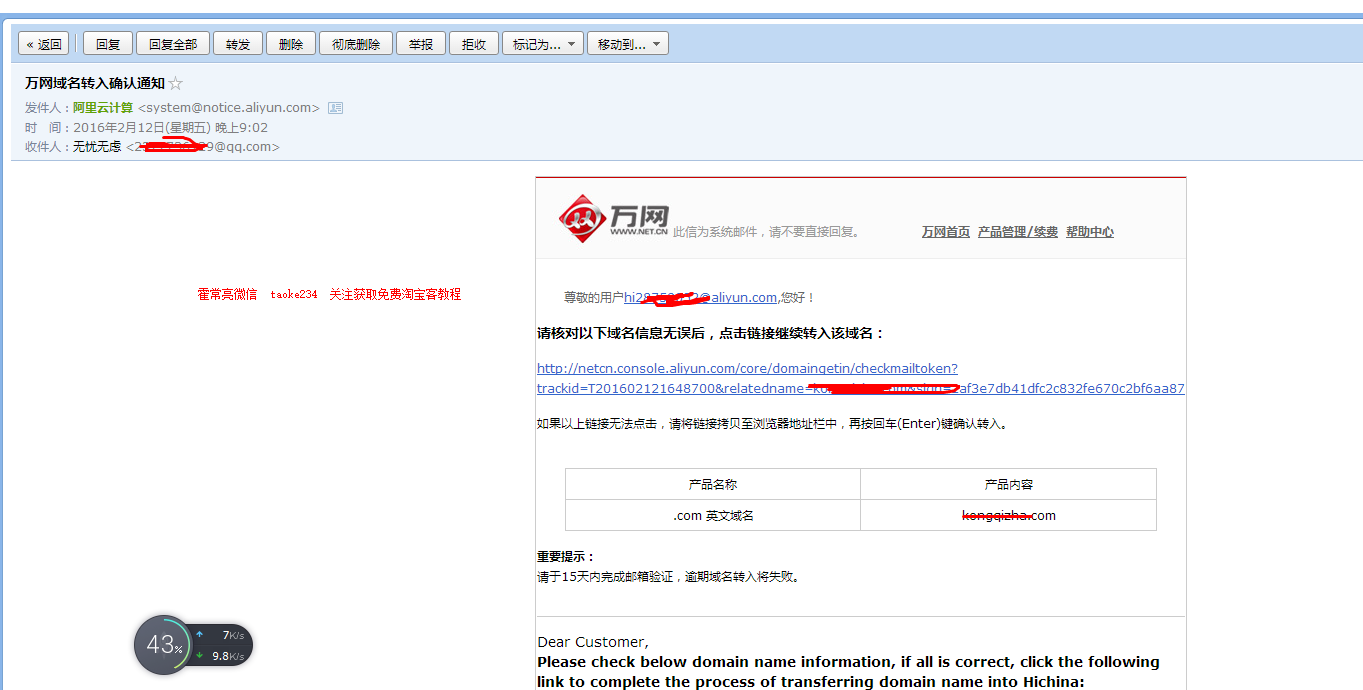Open the 移动到... dropdown

click(628, 44)
